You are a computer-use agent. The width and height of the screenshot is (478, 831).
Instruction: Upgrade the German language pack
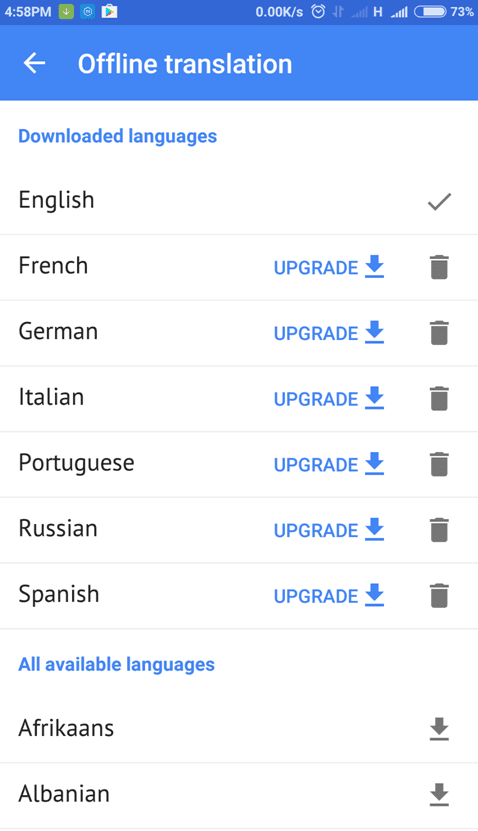point(329,333)
